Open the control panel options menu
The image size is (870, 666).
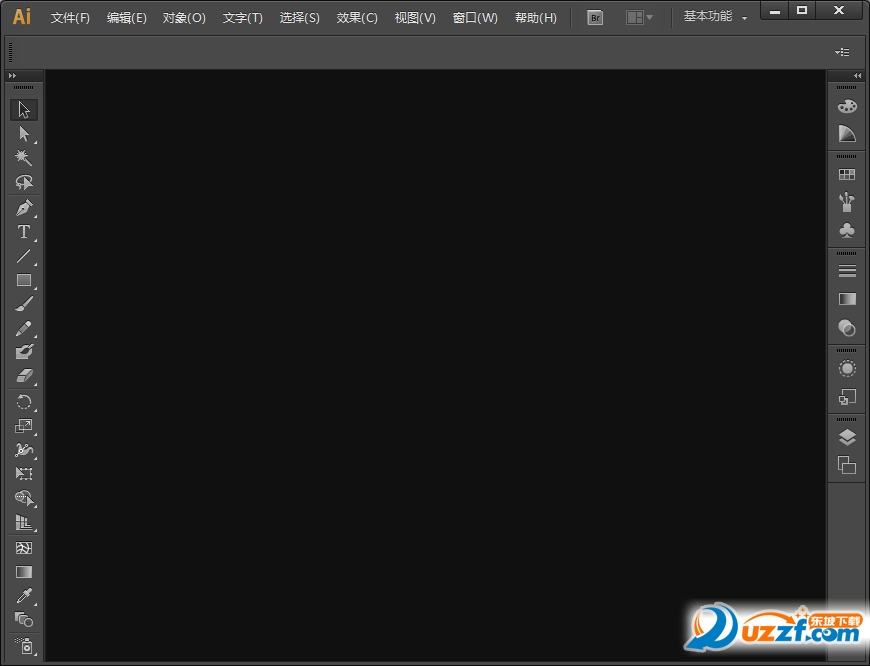click(842, 52)
